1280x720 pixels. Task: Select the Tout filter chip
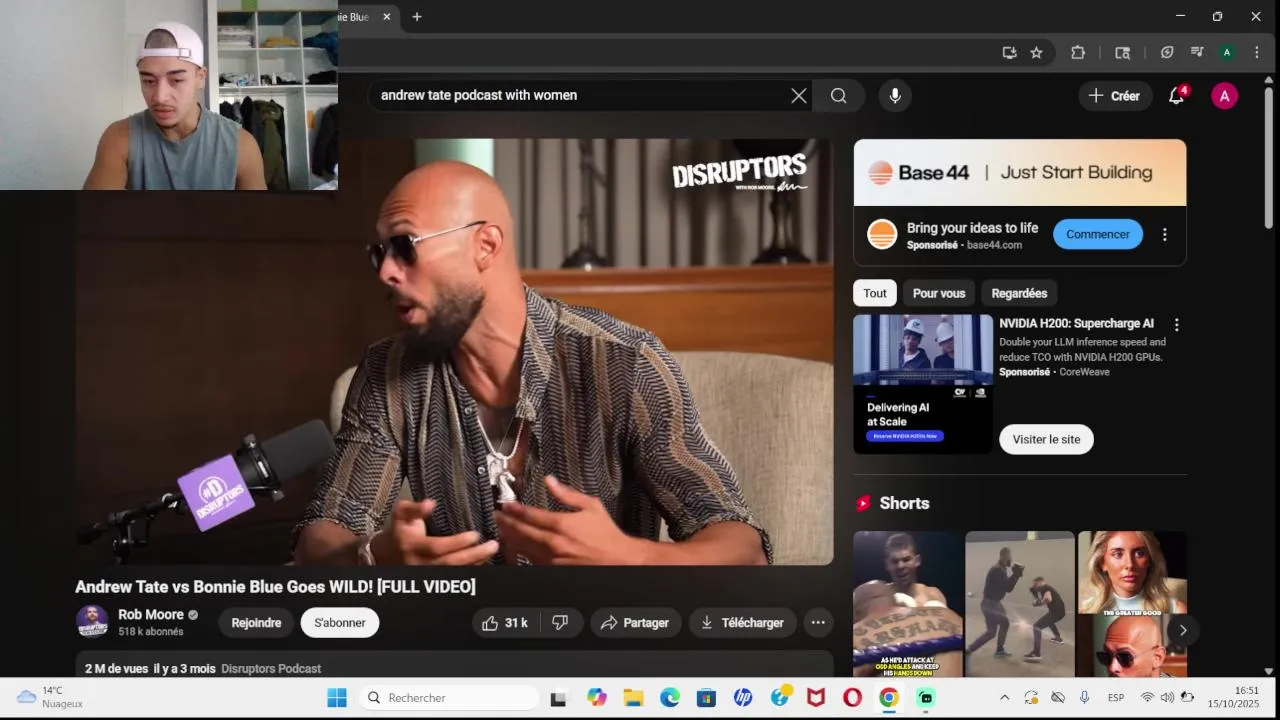click(x=875, y=293)
